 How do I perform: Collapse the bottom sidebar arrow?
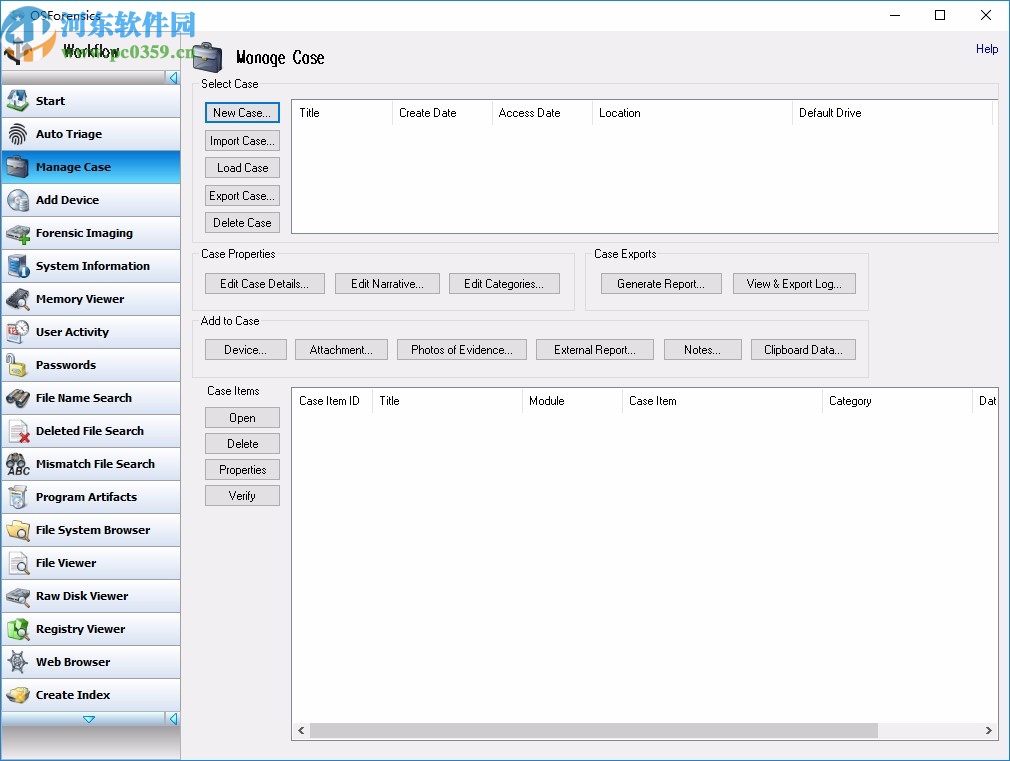pos(171,719)
